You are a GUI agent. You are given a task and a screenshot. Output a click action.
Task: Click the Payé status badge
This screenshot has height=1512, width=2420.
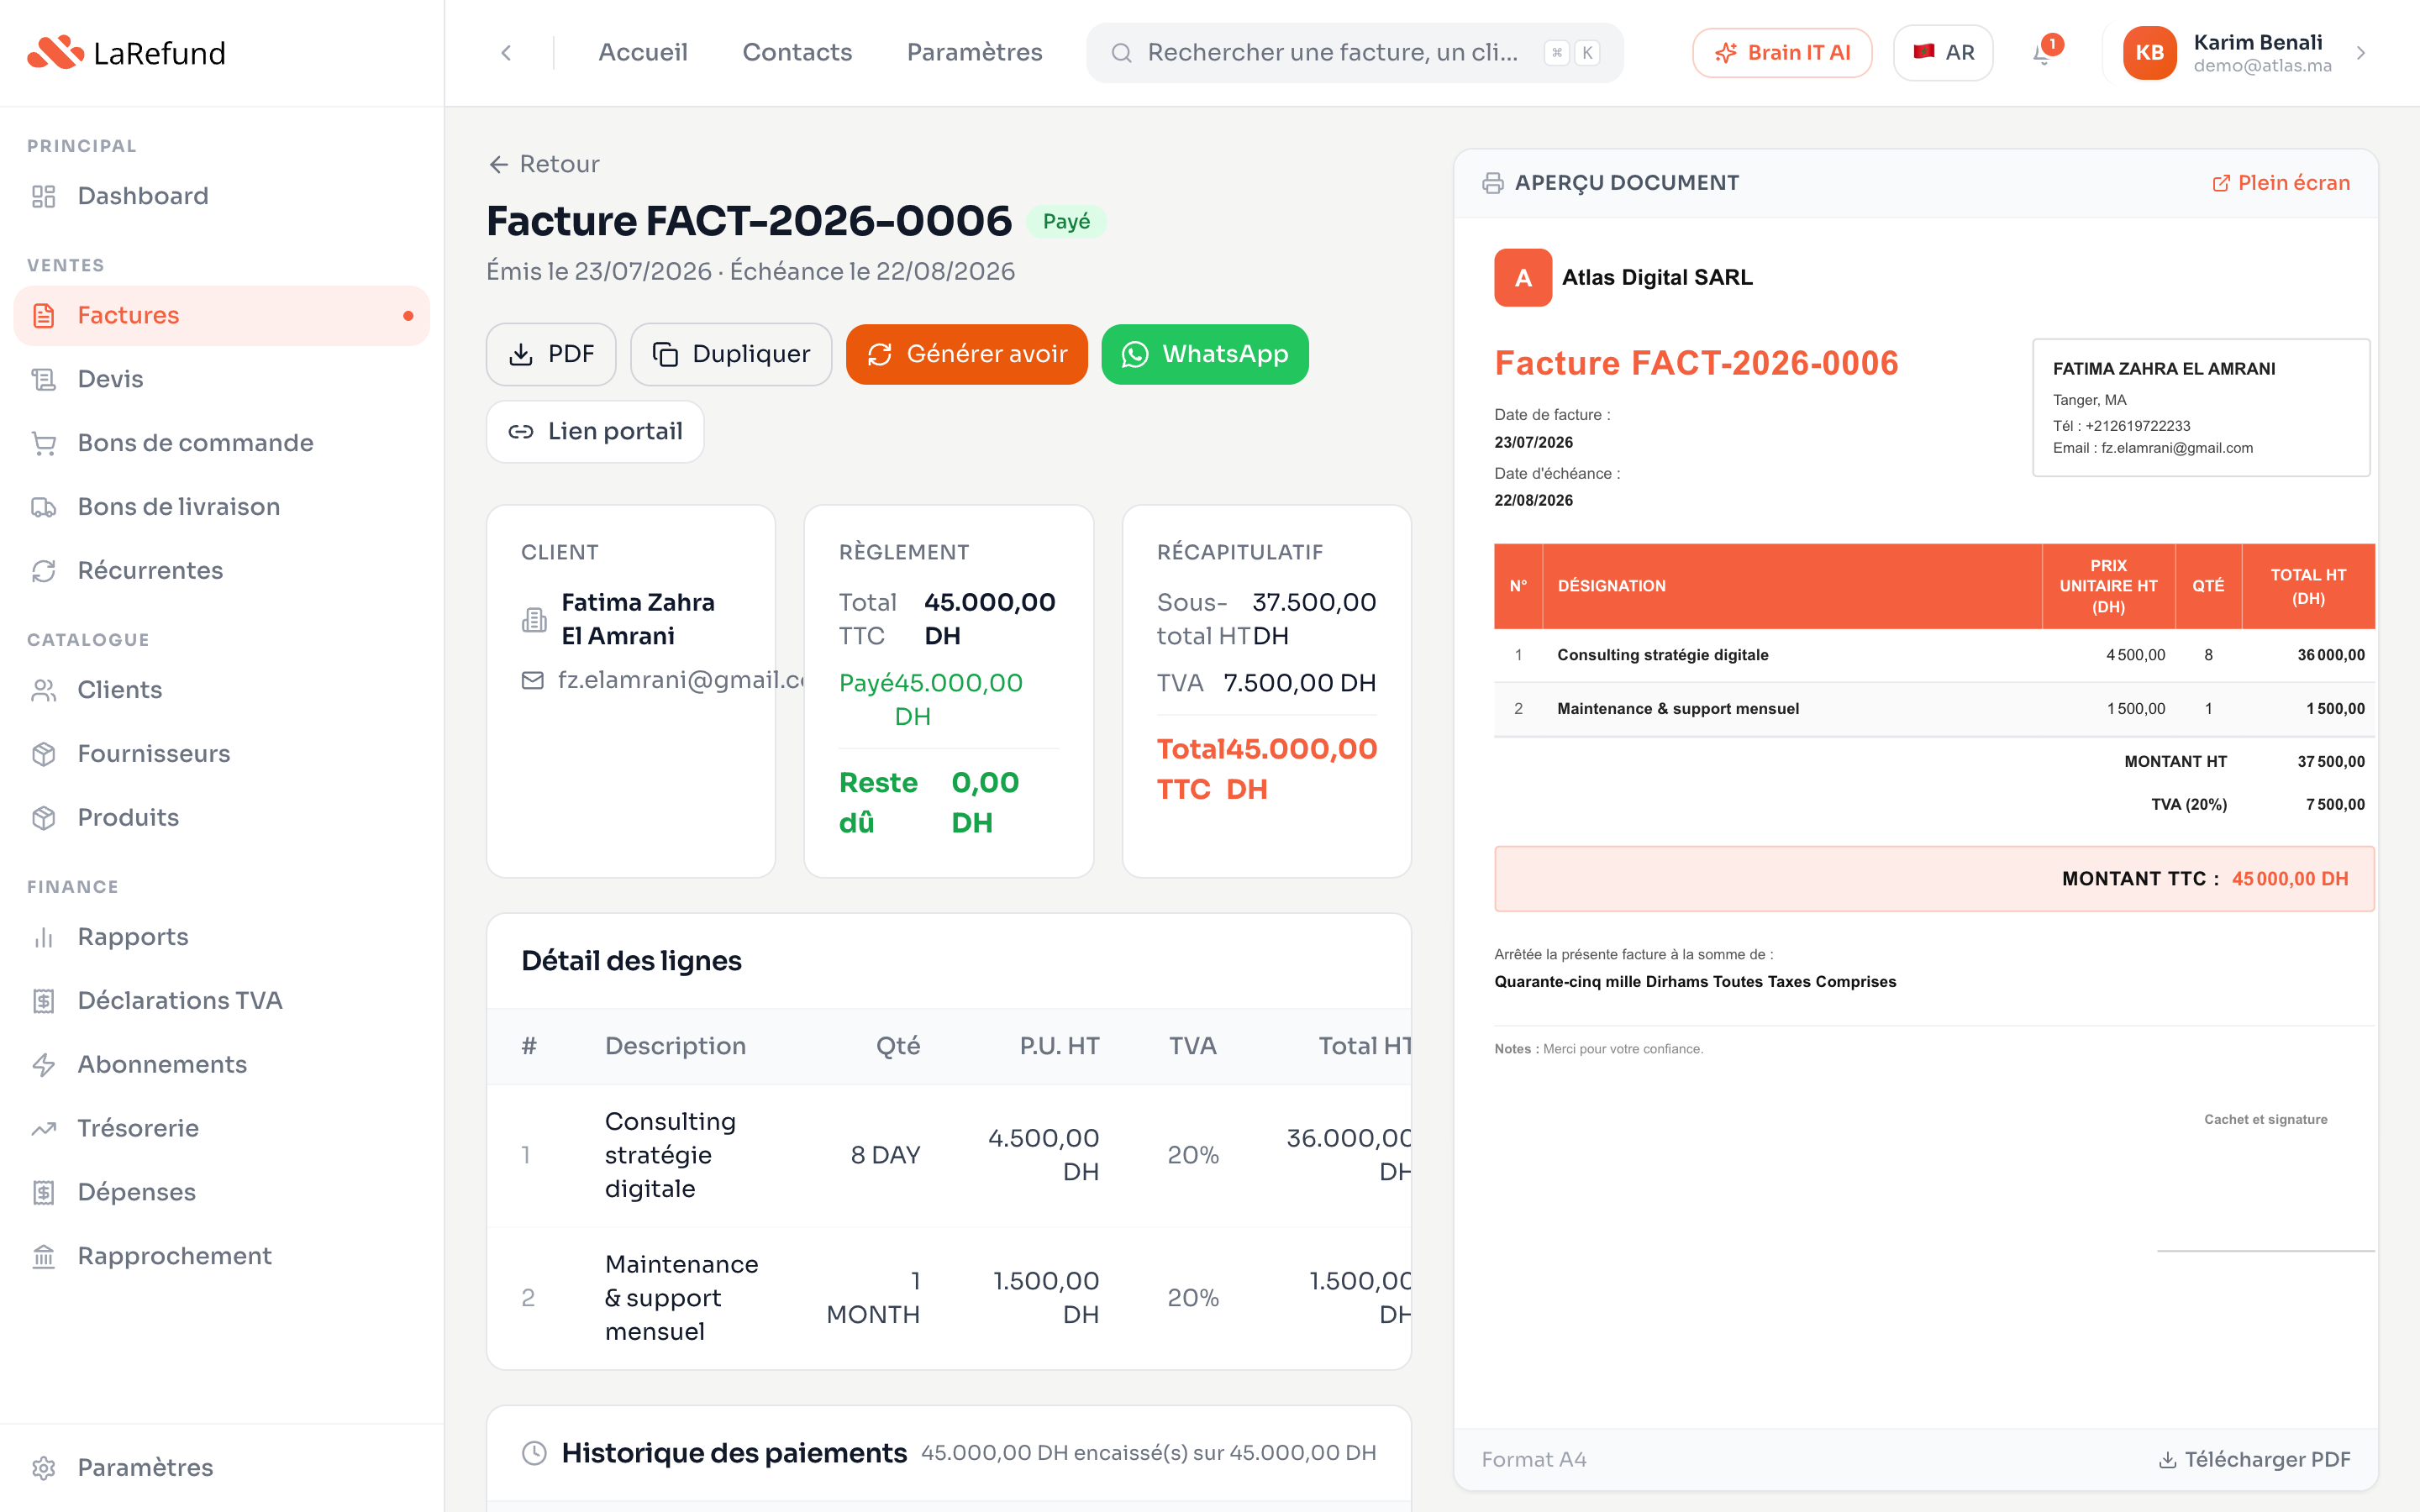[x=1066, y=222]
